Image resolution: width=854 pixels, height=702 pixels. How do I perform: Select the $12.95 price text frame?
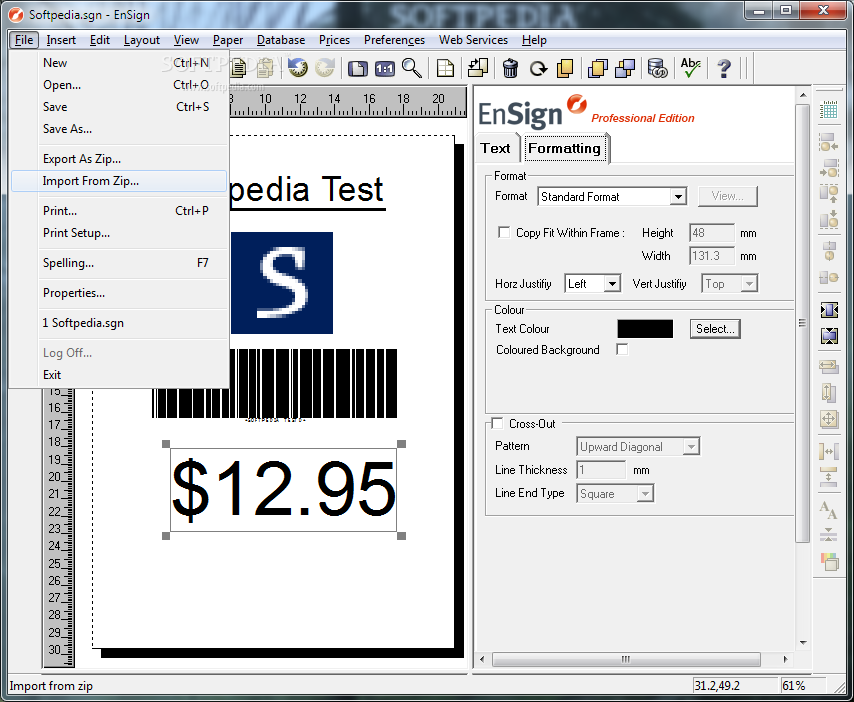point(283,490)
